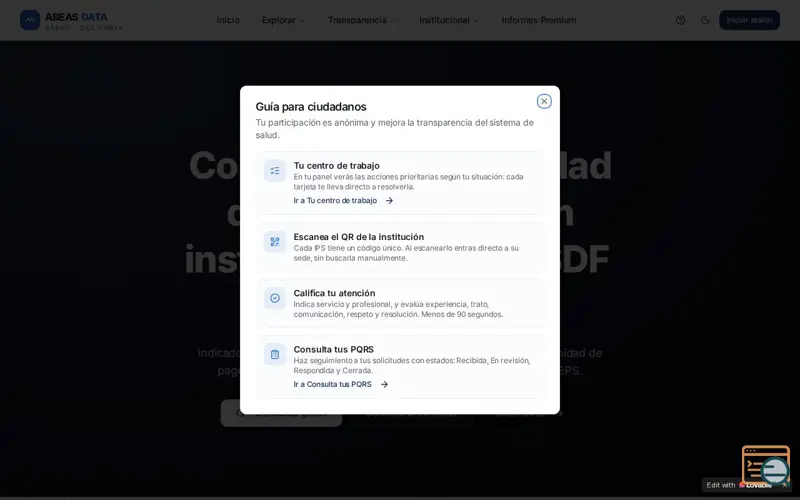The width and height of the screenshot is (800, 500).
Task: Follow the Ir a Tu centro de trabajo link
Action: 343,201
